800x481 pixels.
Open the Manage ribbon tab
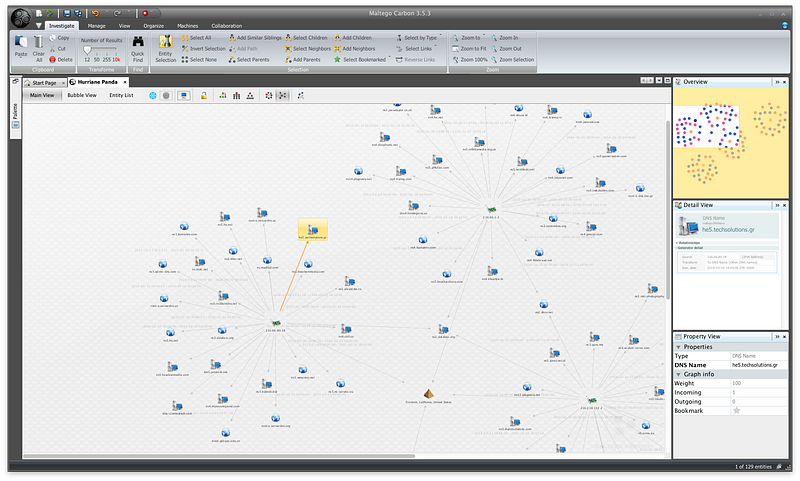96,26
